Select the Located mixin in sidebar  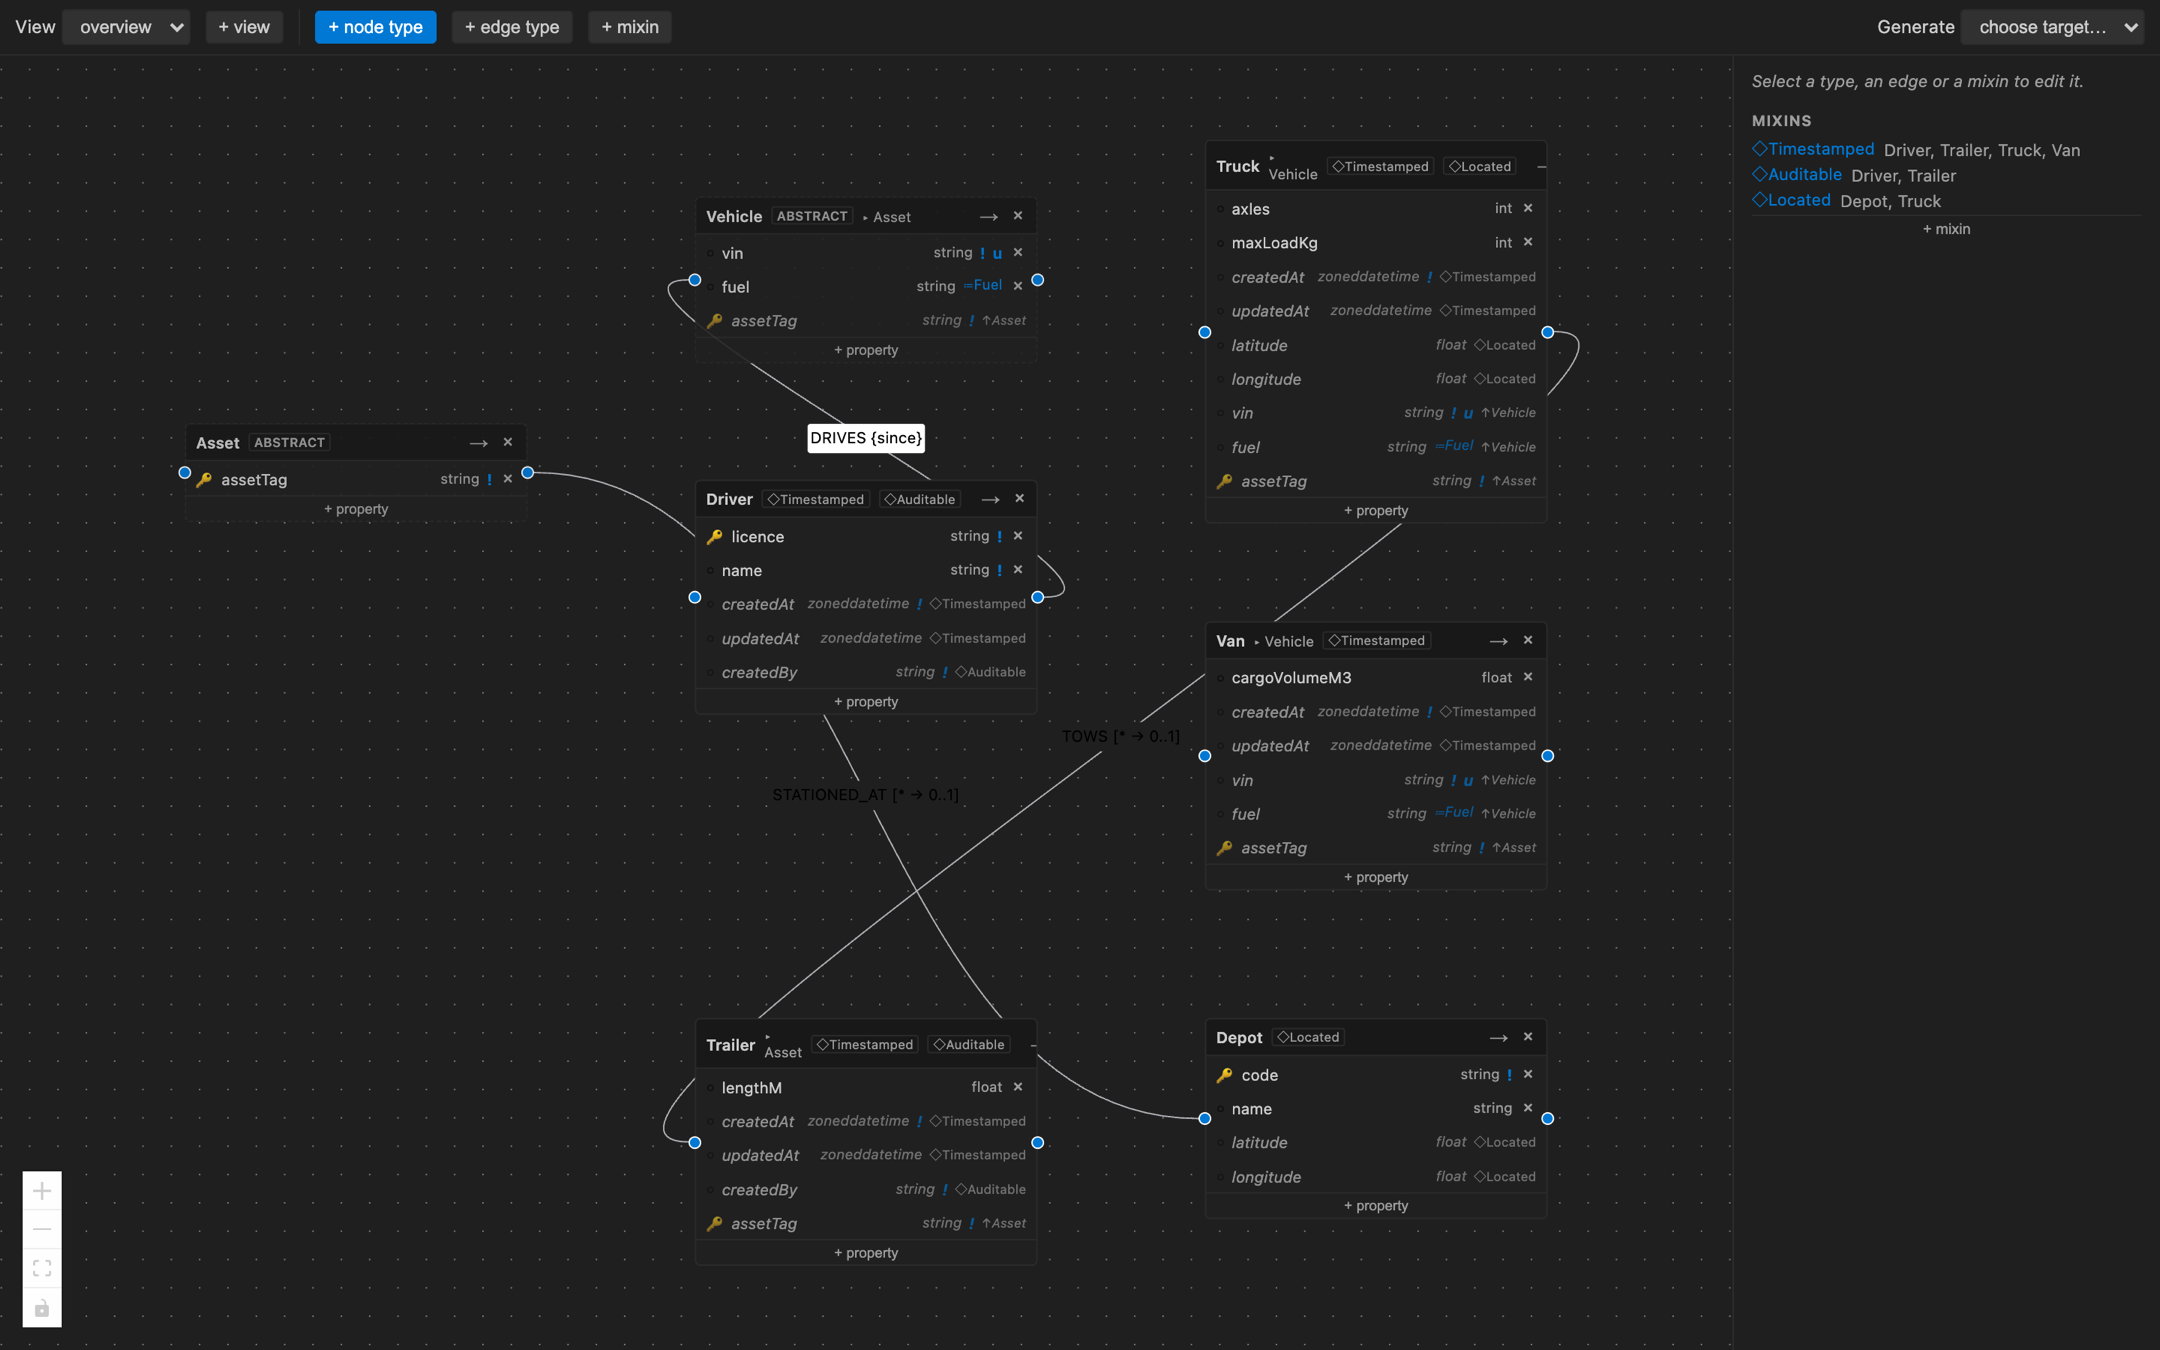tap(1791, 200)
